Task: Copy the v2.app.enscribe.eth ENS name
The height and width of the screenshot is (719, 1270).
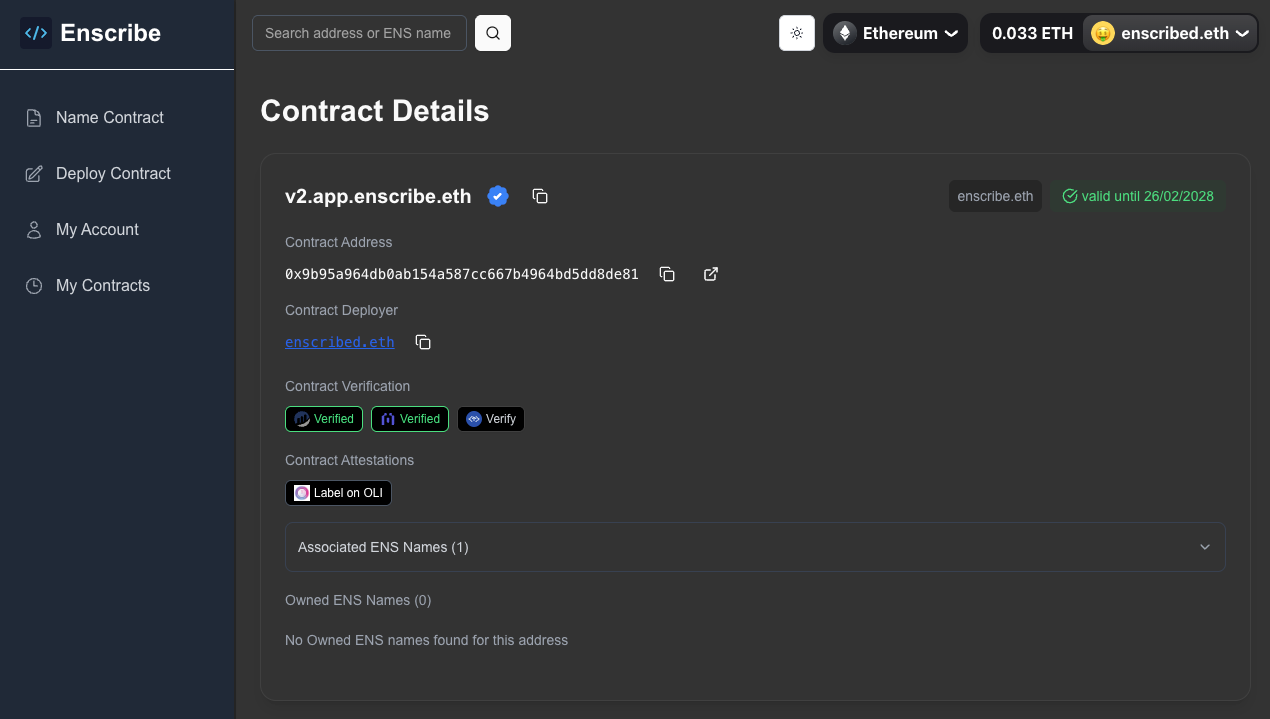Action: [540, 196]
